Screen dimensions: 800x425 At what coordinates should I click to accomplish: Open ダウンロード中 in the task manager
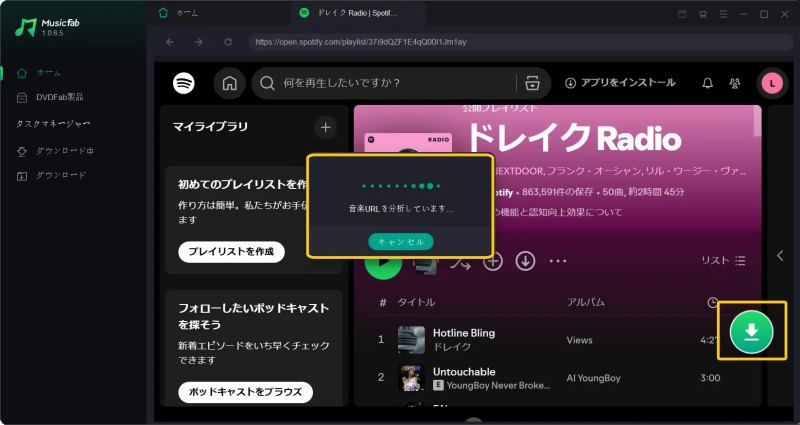tap(55, 151)
